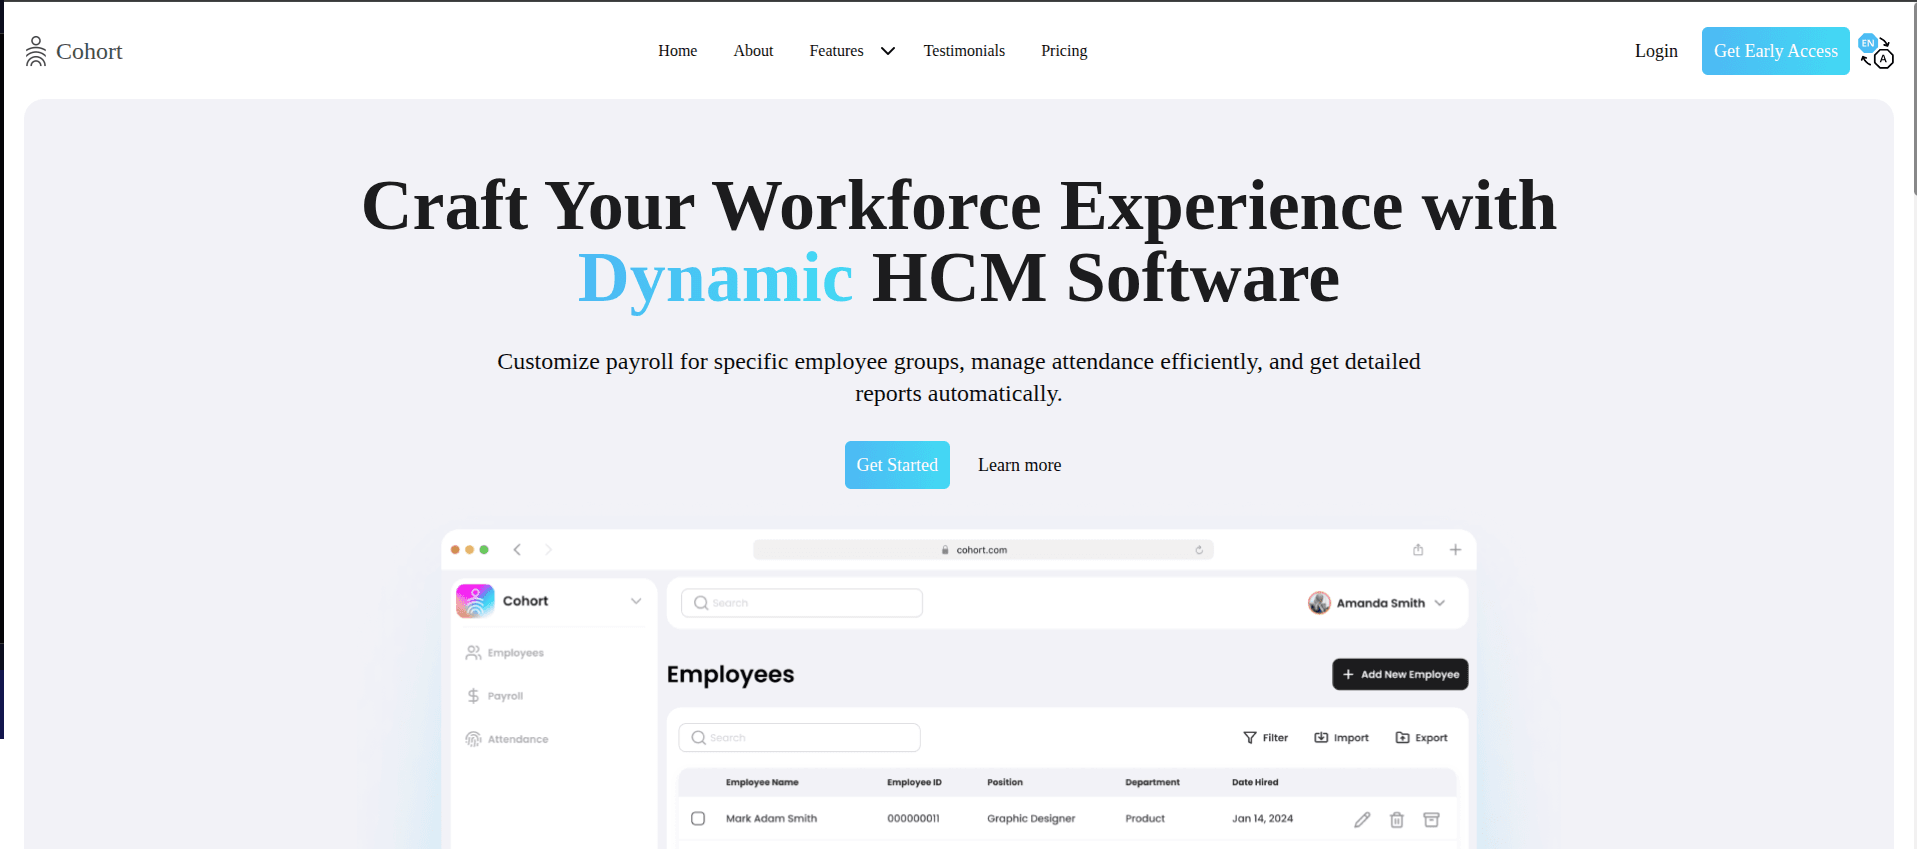Click the Import icon in employees toolbar
Viewport: 1917px width, 849px height.
point(1321,738)
